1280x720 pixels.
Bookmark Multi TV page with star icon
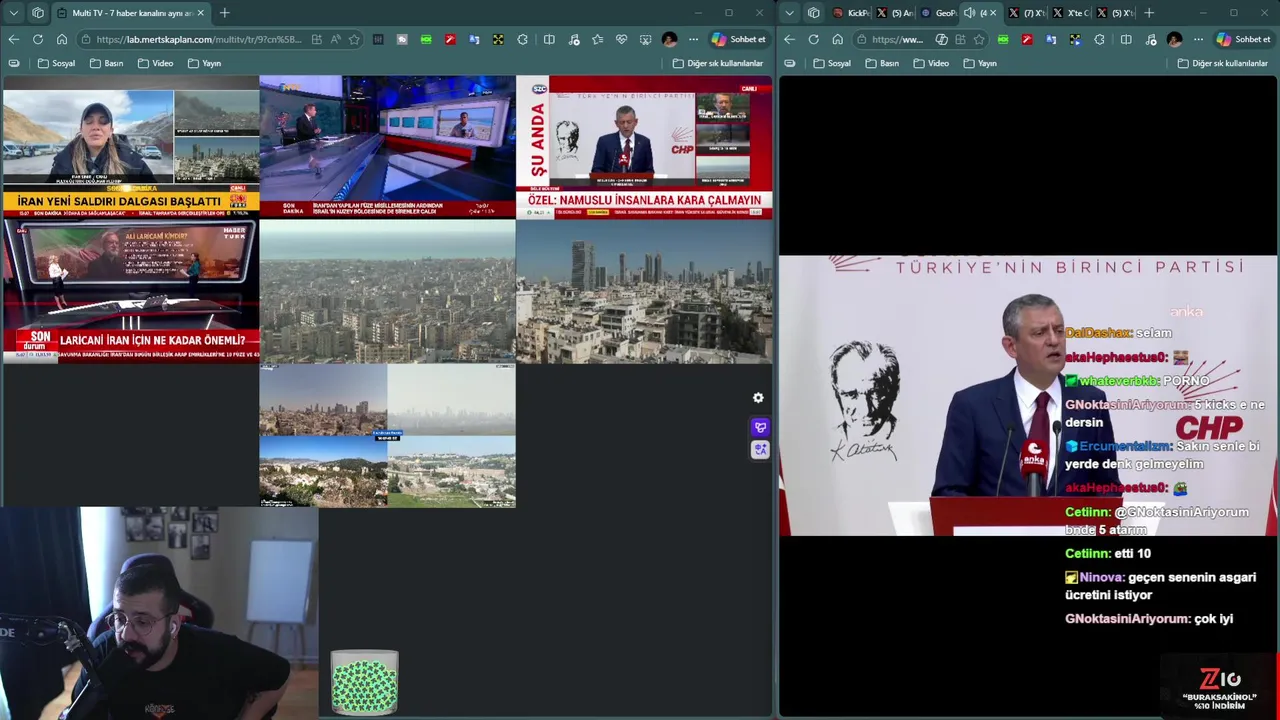point(354,39)
